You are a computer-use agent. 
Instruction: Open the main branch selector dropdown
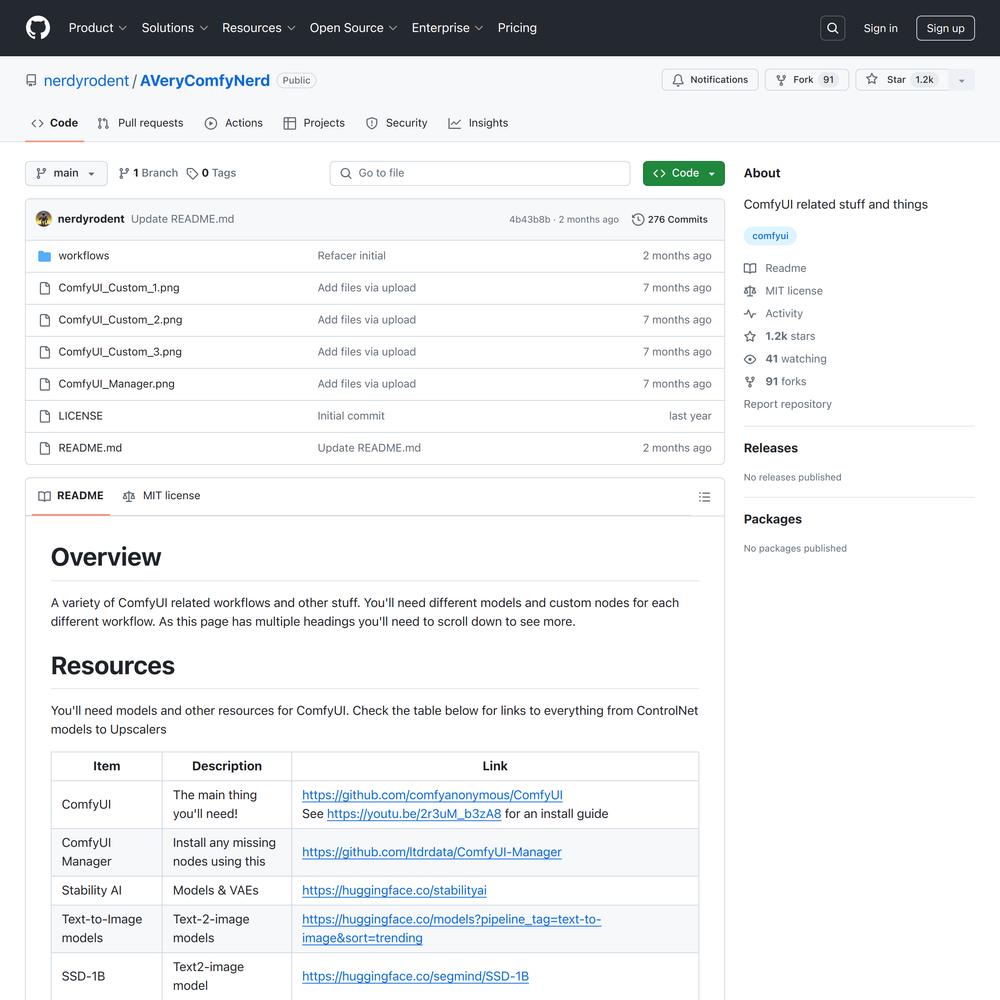66,173
